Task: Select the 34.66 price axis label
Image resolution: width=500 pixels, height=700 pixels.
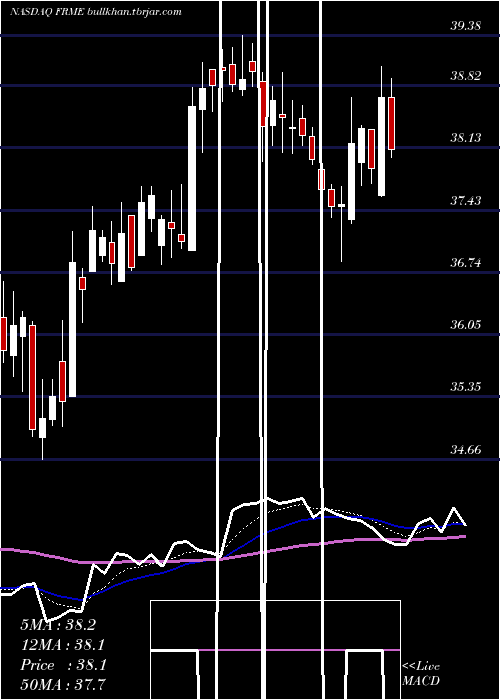Action: pyautogui.click(x=465, y=449)
